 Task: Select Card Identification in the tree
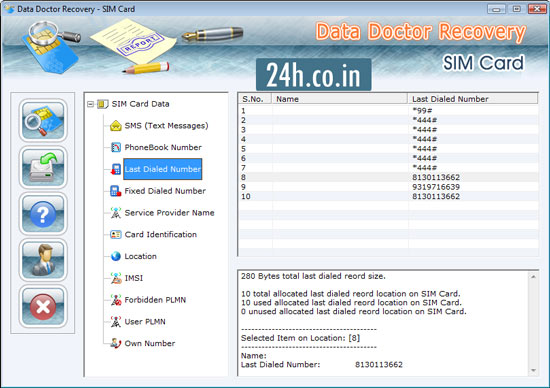[161, 234]
